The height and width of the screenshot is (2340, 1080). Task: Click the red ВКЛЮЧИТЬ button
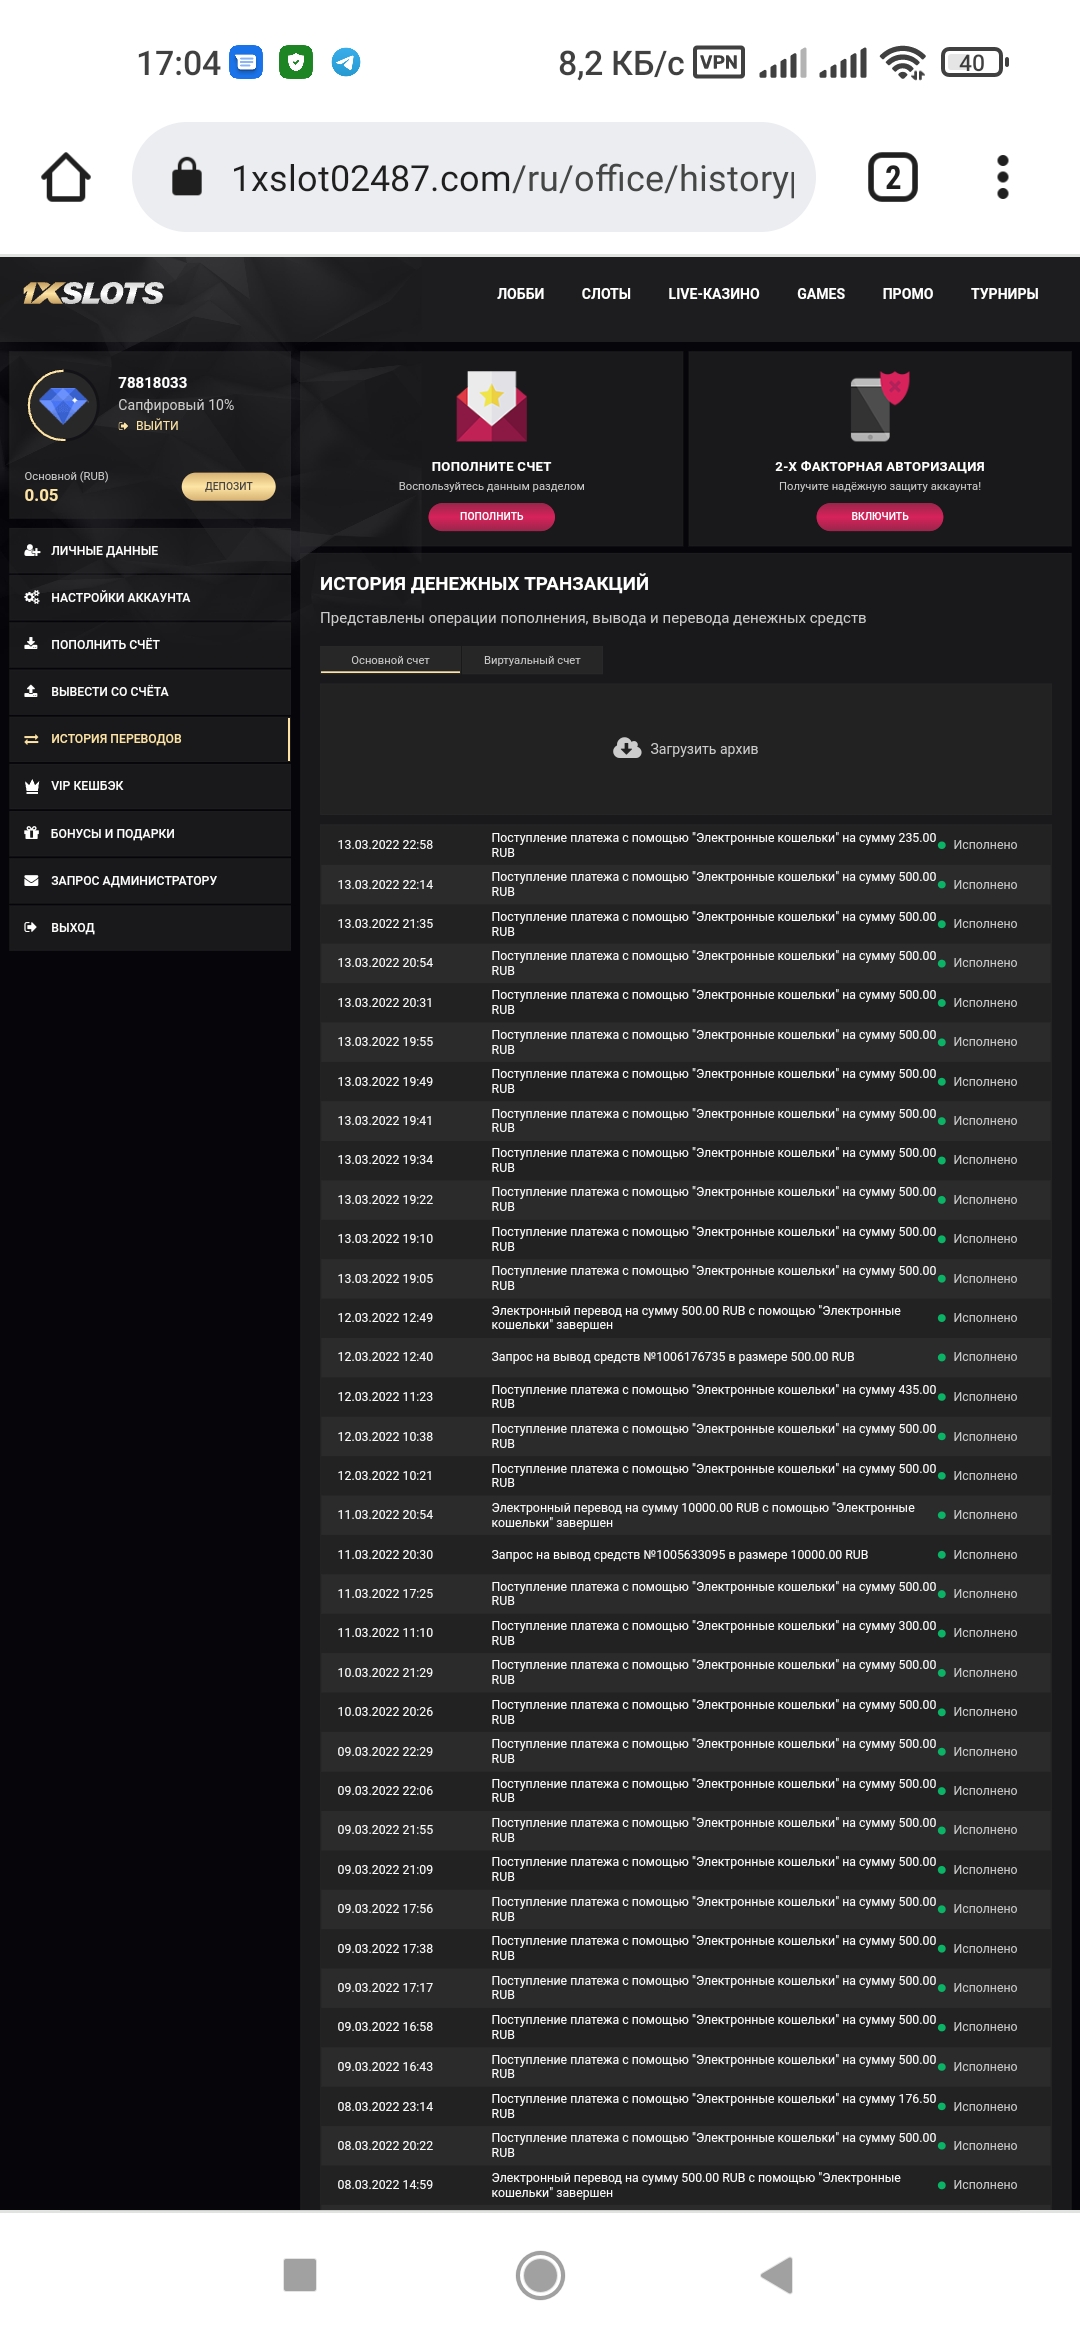[879, 516]
